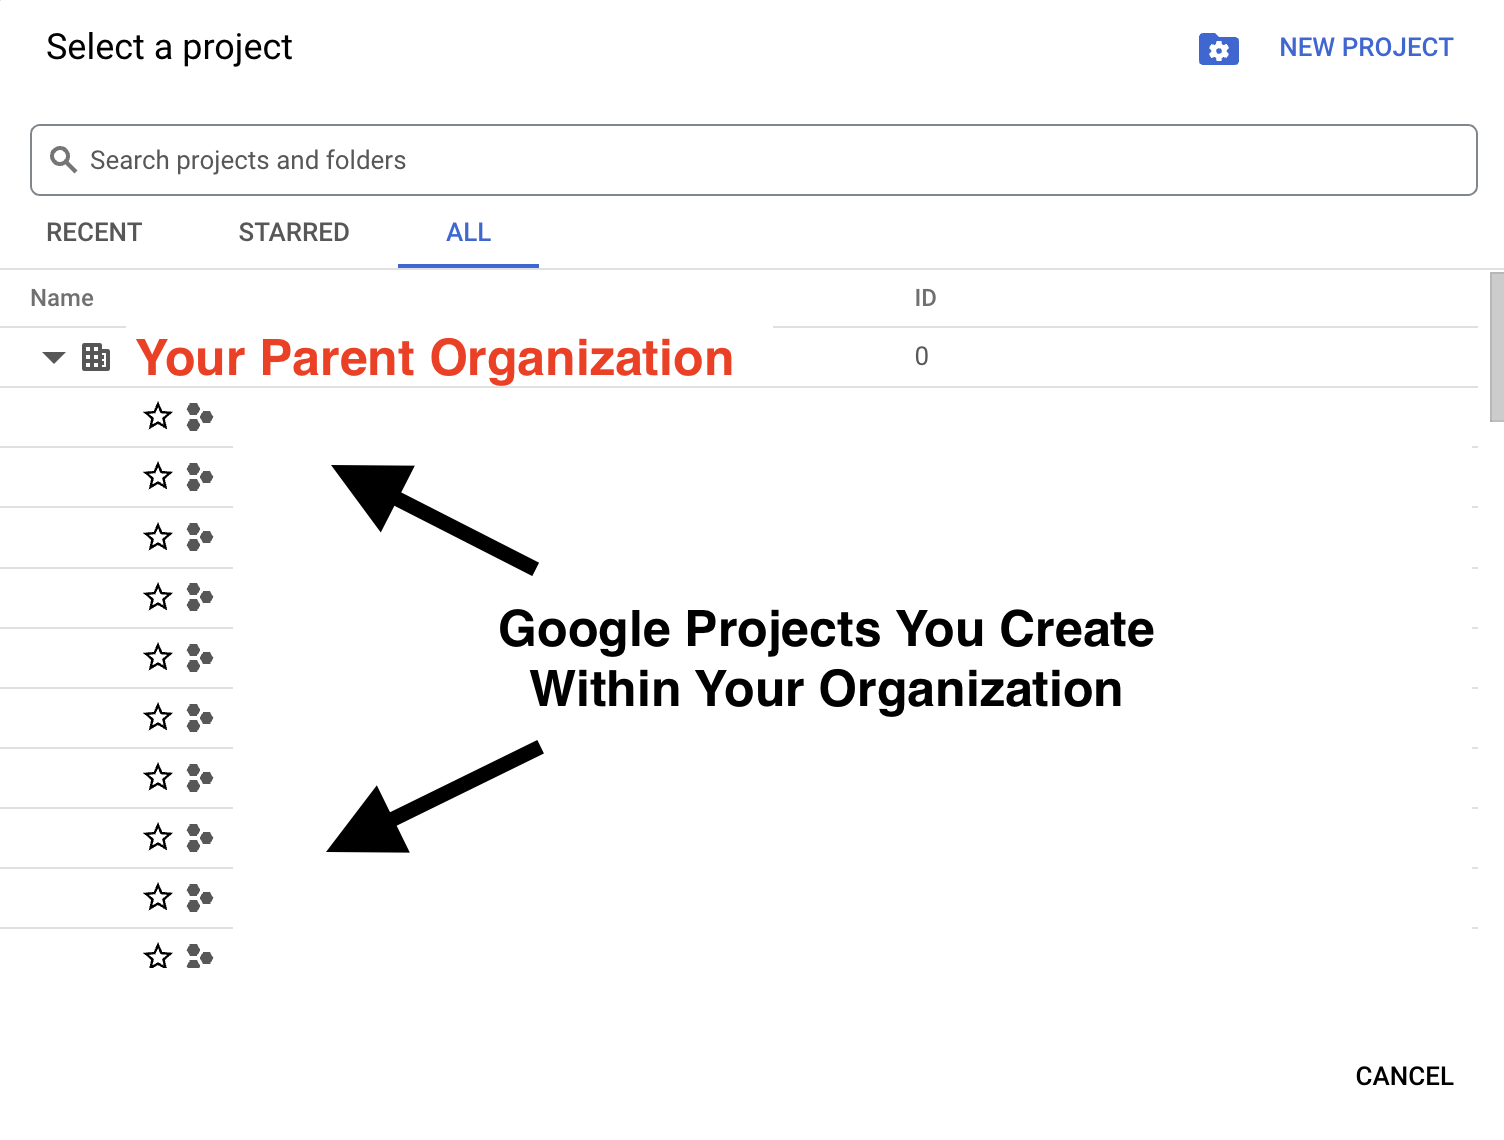
Task: Open the manage resources folder icon
Action: [1218, 49]
